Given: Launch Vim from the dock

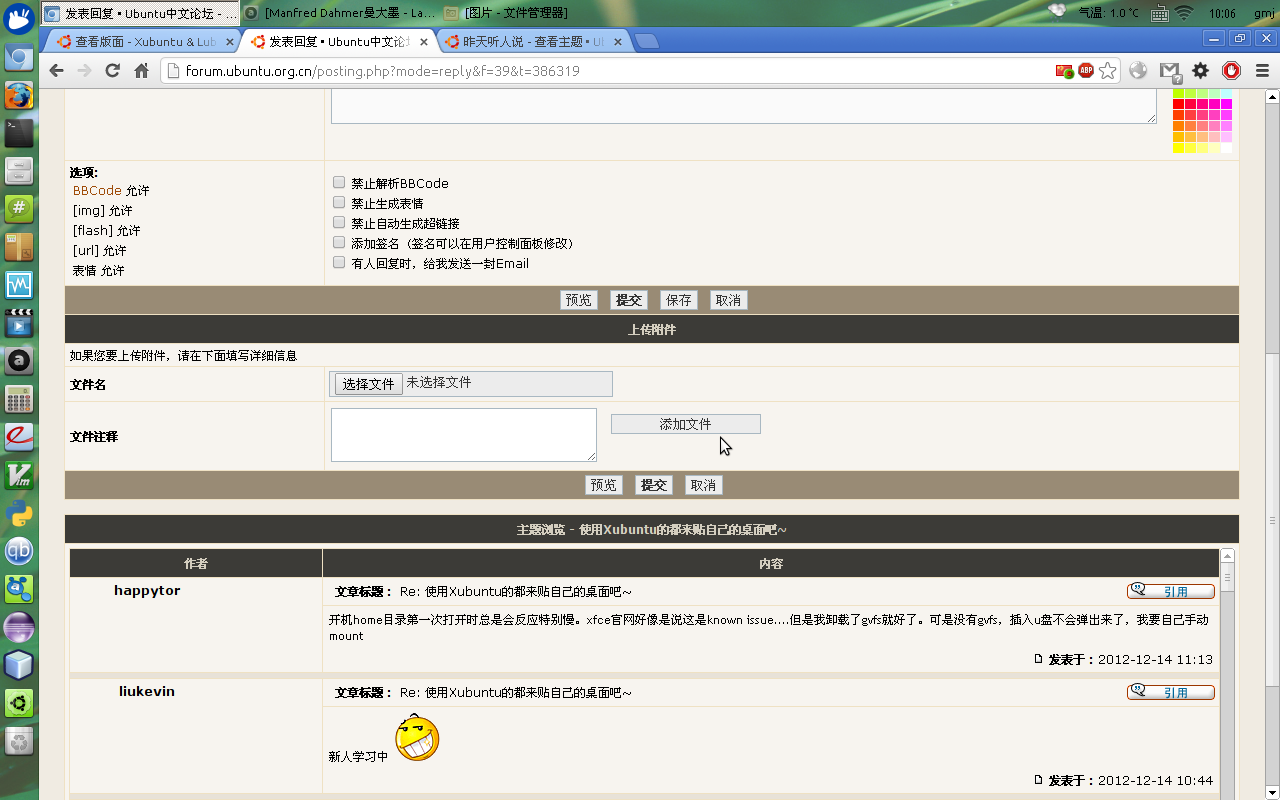Looking at the screenshot, I should click(19, 475).
